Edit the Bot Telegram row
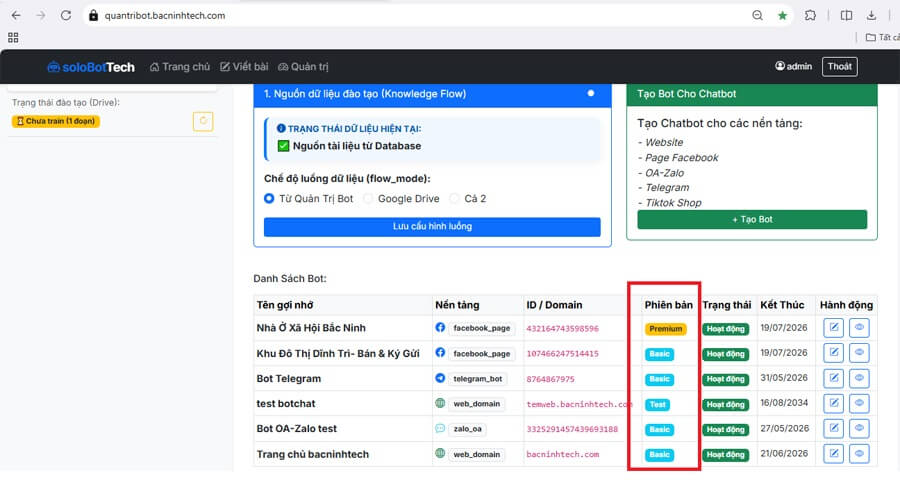Viewport: 900px width, 480px height. click(833, 378)
